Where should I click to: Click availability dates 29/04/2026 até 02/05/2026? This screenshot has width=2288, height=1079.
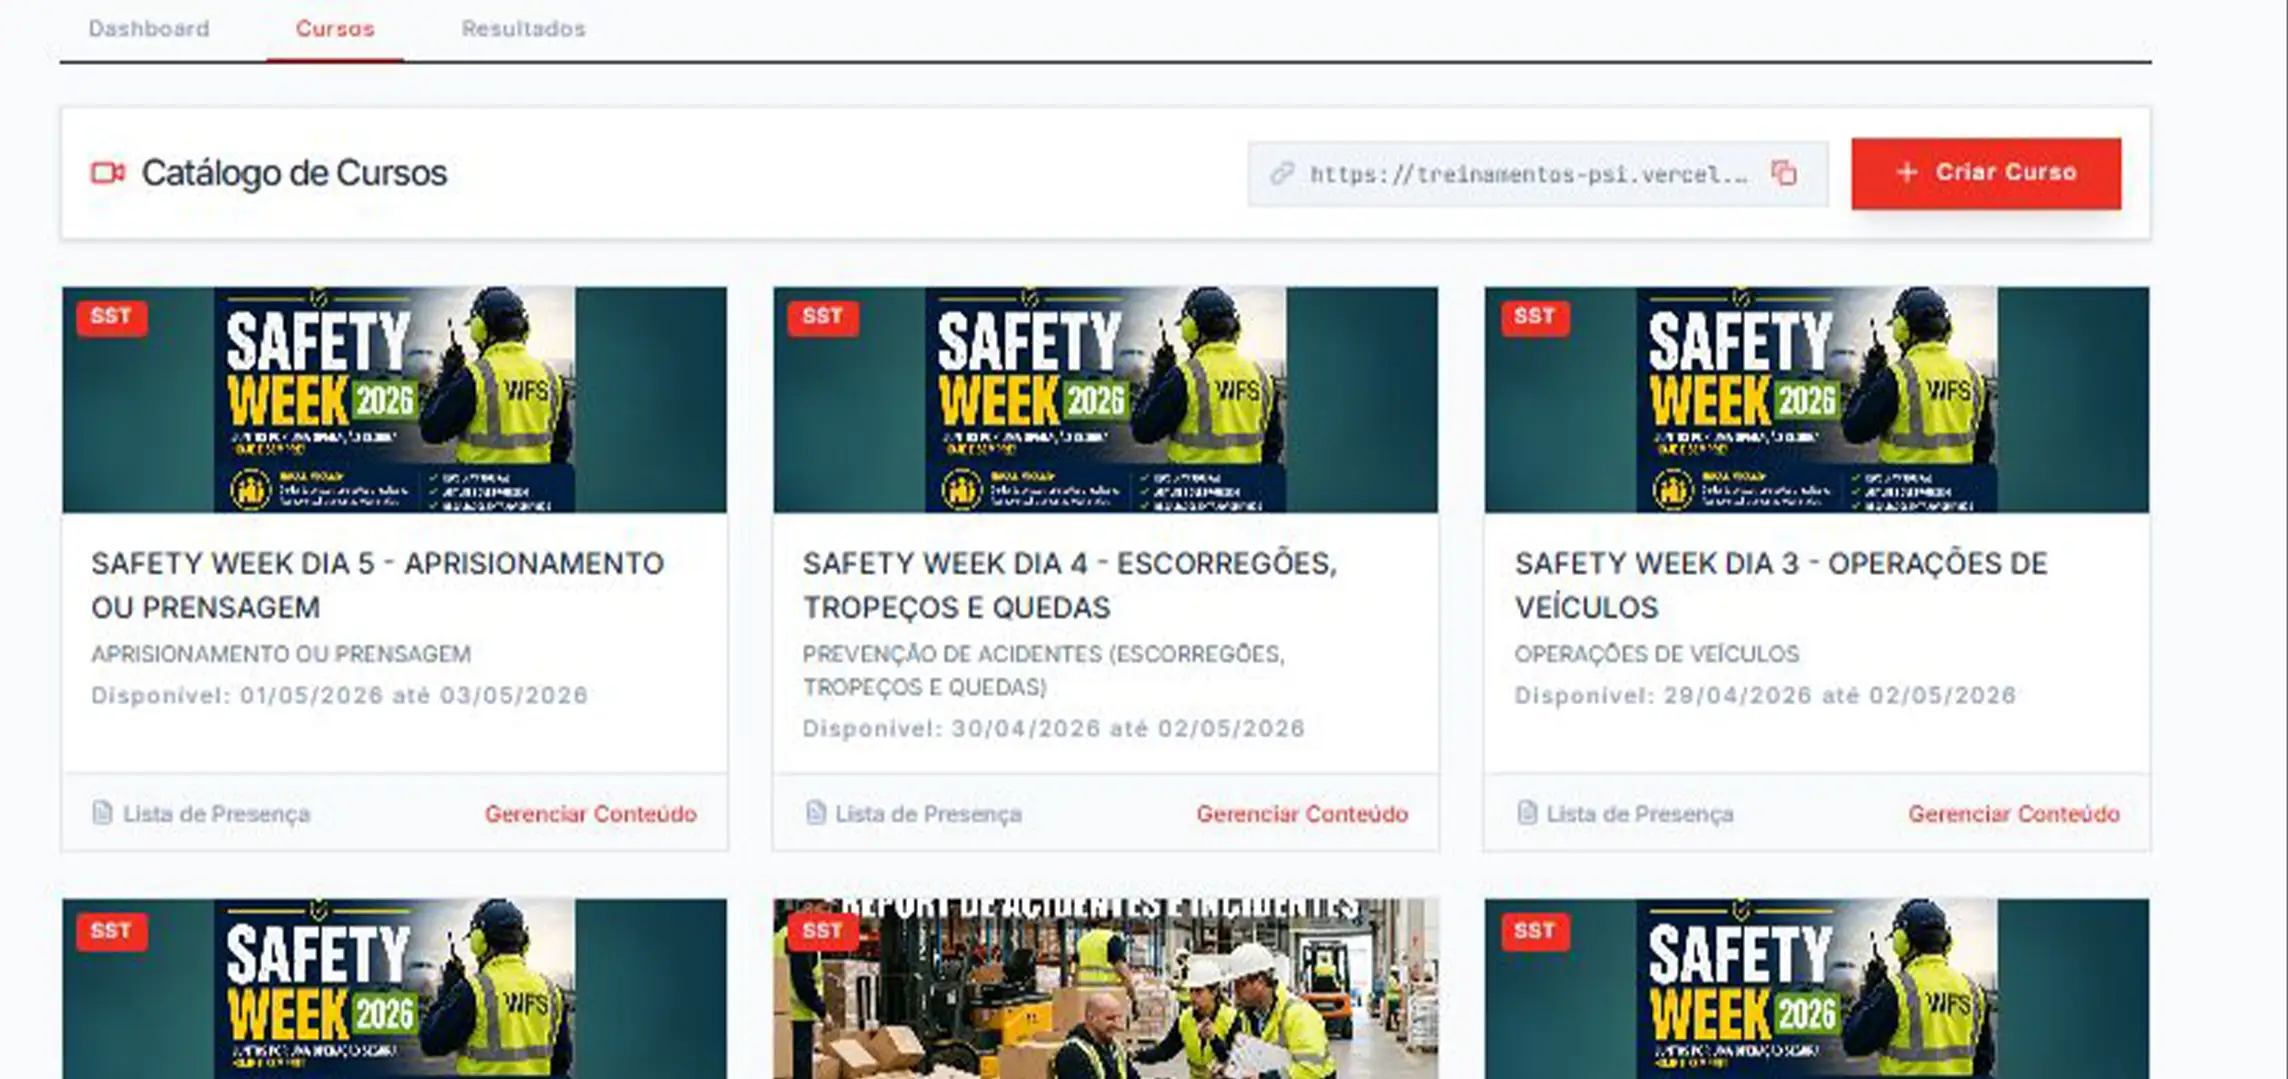tap(1840, 695)
